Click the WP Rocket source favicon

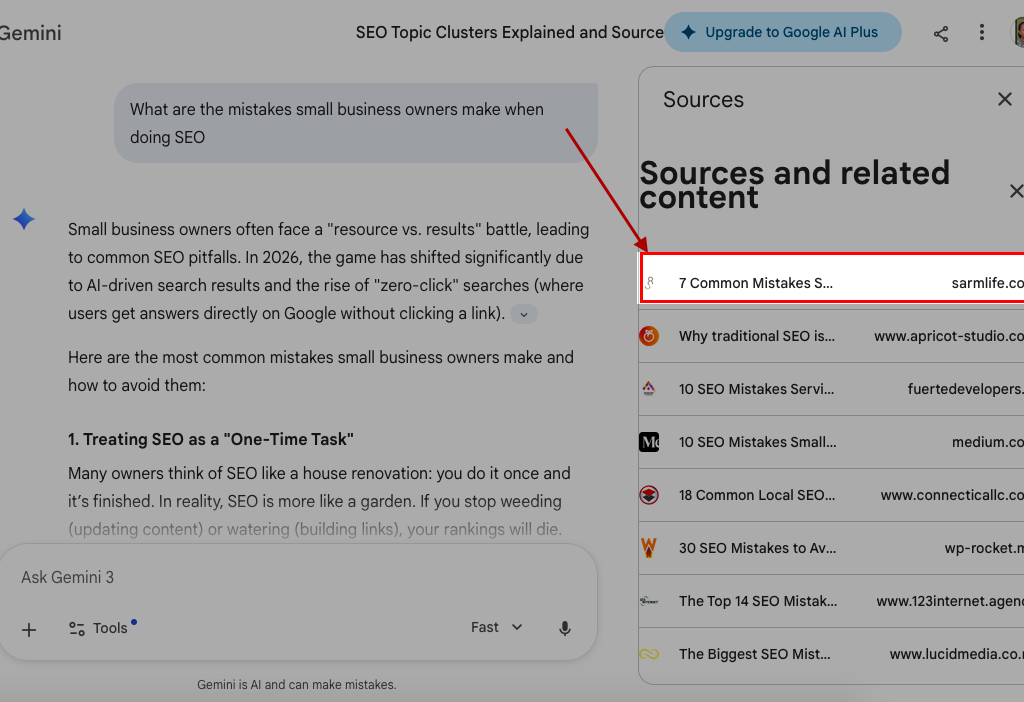click(x=649, y=548)
